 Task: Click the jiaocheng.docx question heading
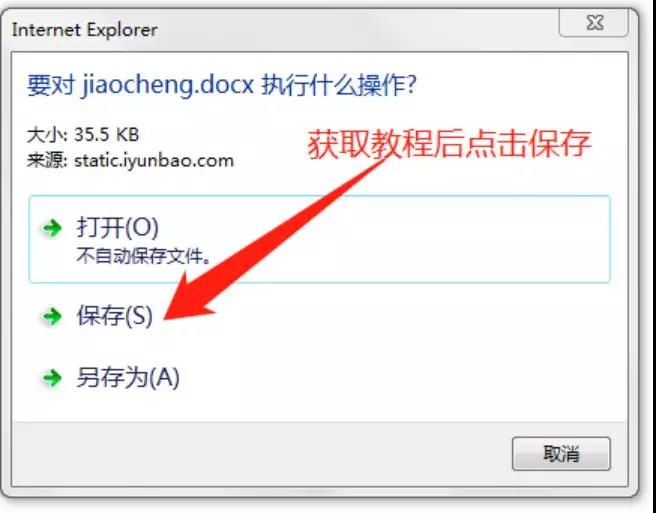(x=222, y=85)
